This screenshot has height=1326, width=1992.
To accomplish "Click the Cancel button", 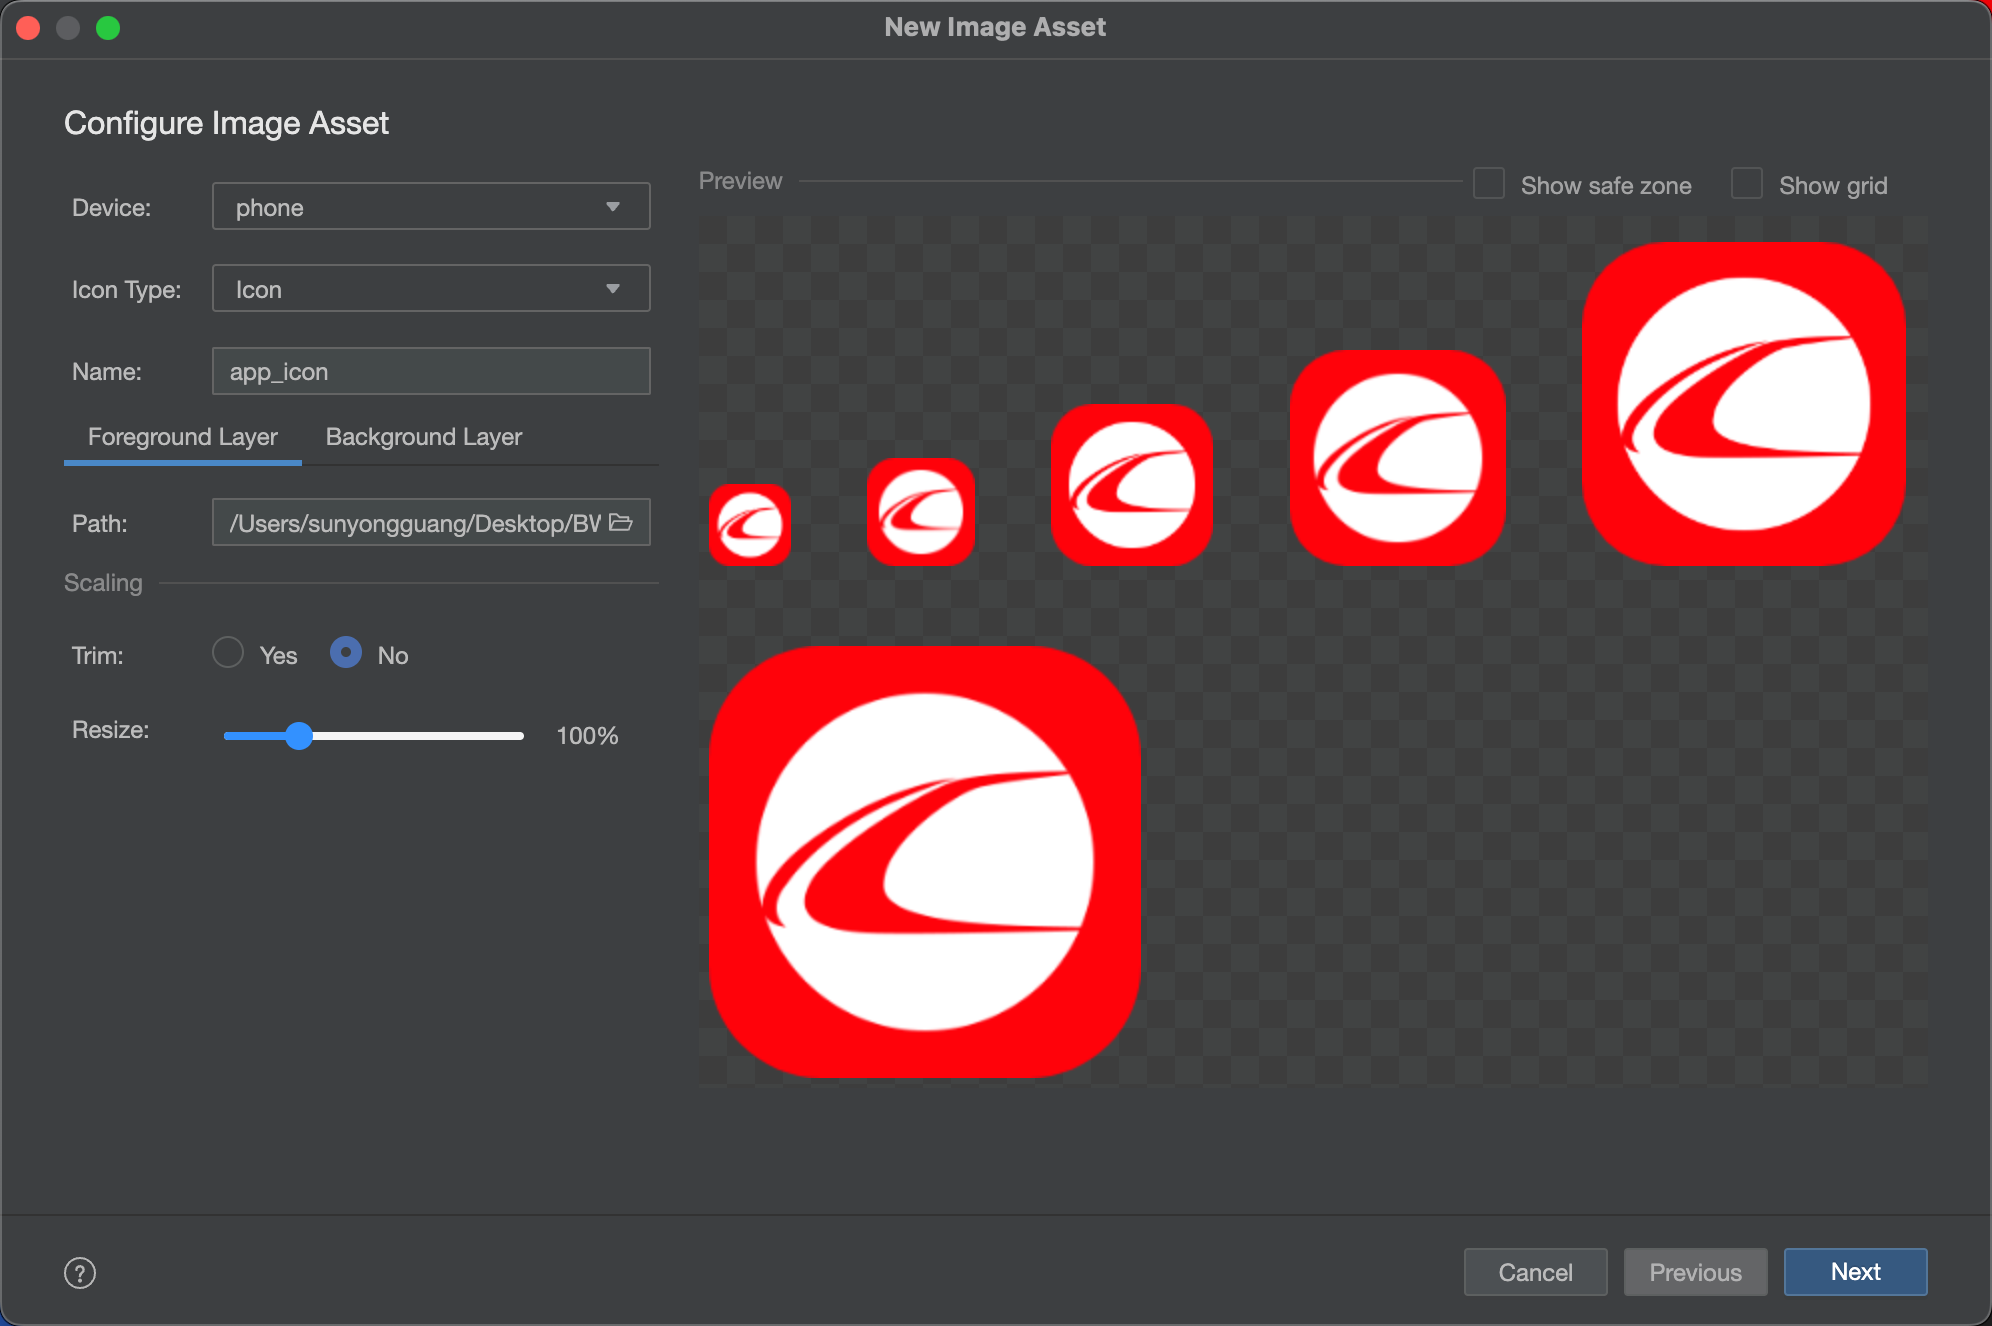I will 1535,1272.
